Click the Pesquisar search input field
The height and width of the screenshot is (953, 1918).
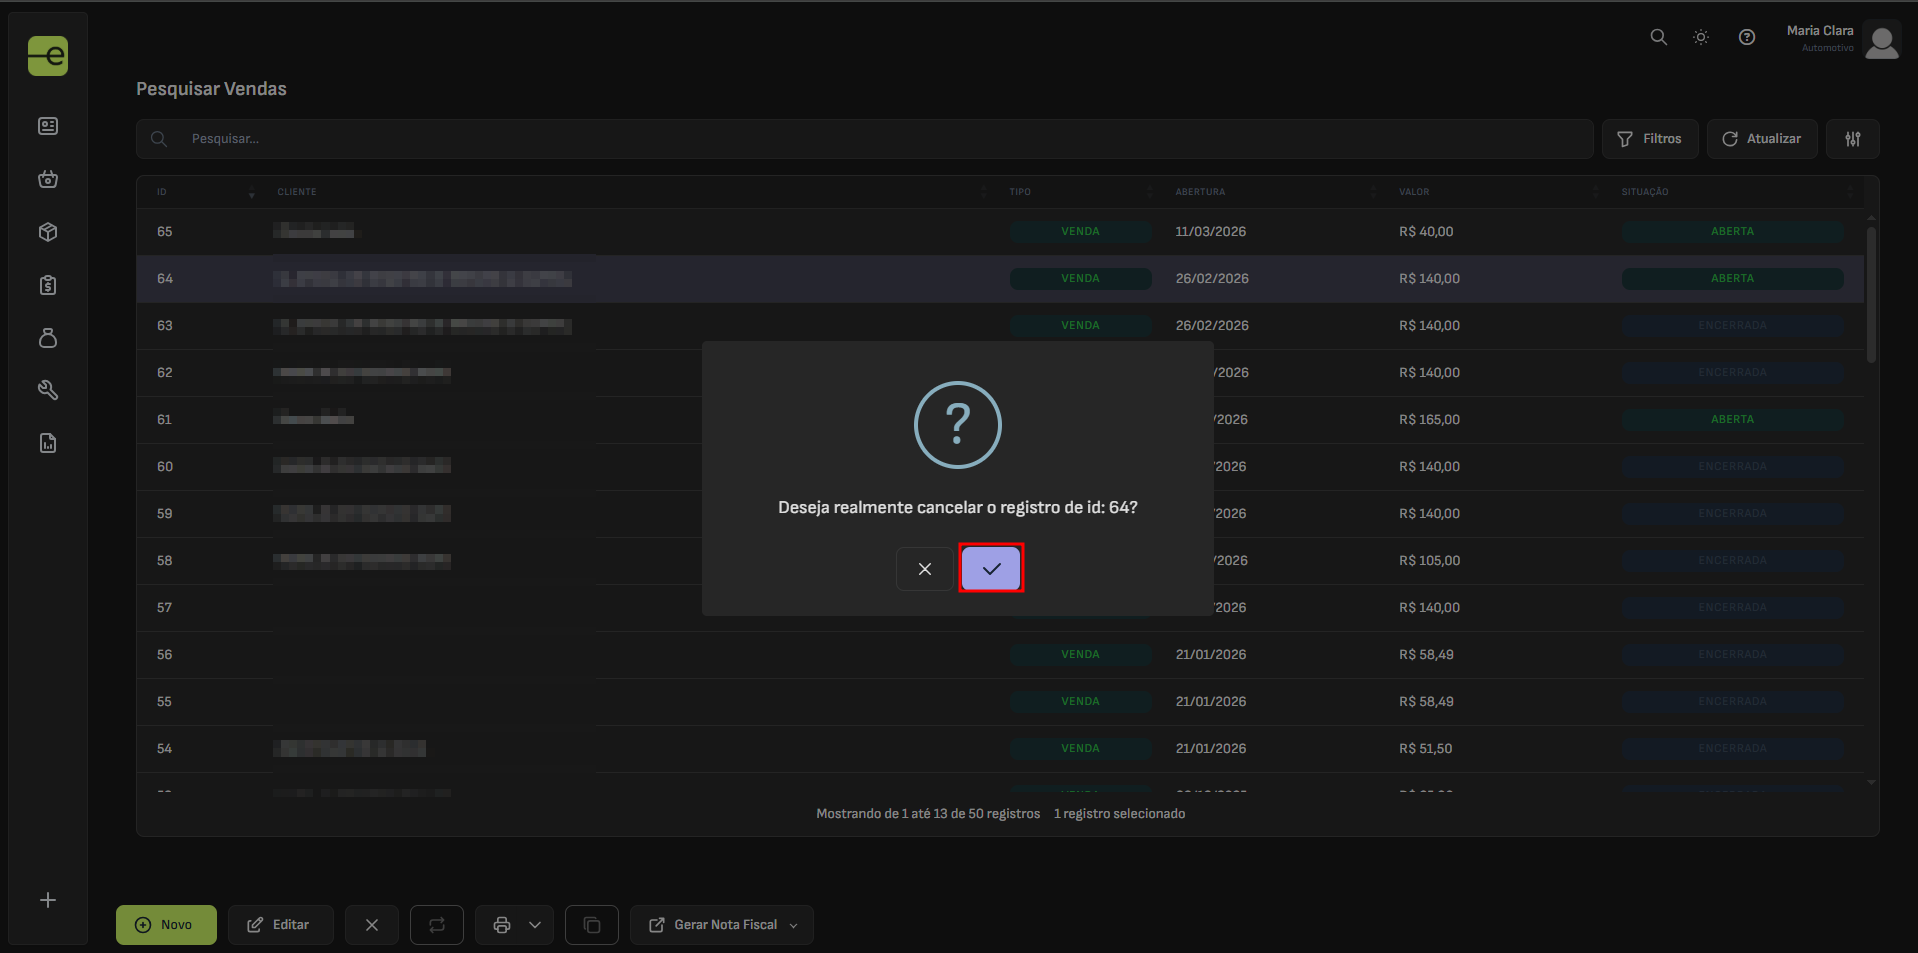tap(880, 139)
